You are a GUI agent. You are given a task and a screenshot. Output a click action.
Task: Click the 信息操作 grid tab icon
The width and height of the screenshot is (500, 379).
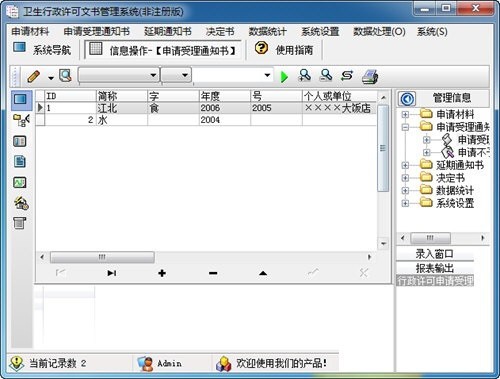96,49
